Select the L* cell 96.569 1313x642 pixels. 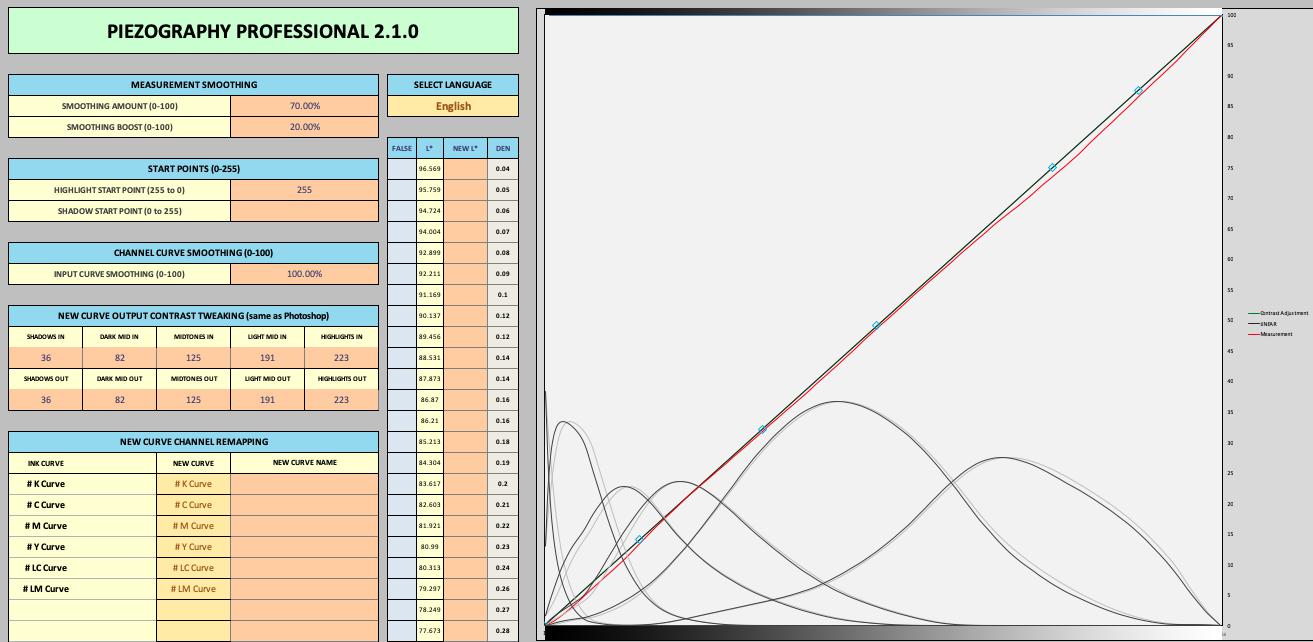point(430,169)
